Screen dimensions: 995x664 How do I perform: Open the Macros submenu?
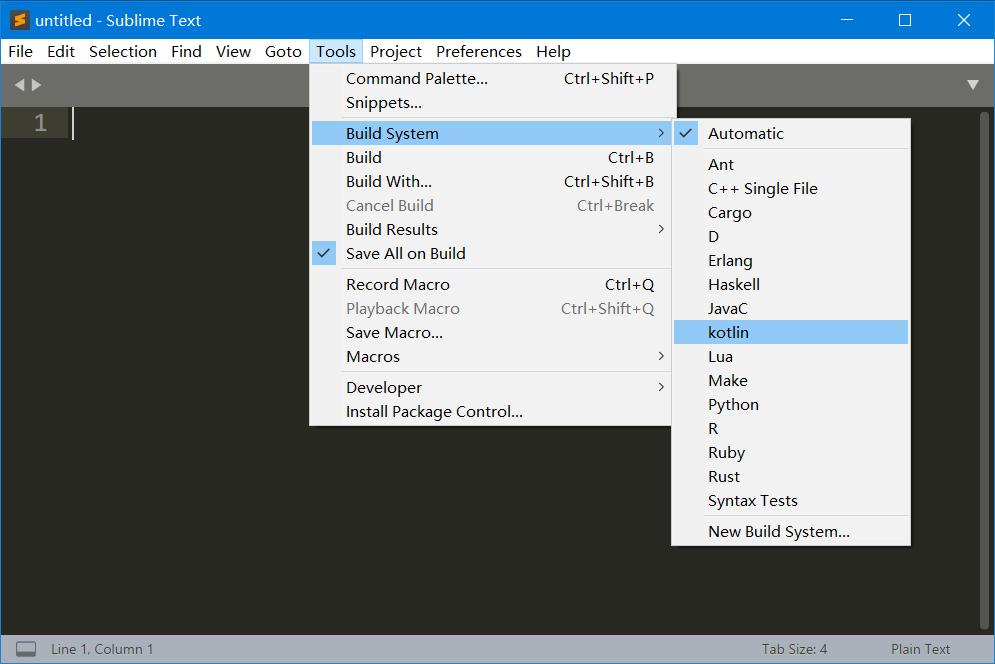click(x=372, y=356)
